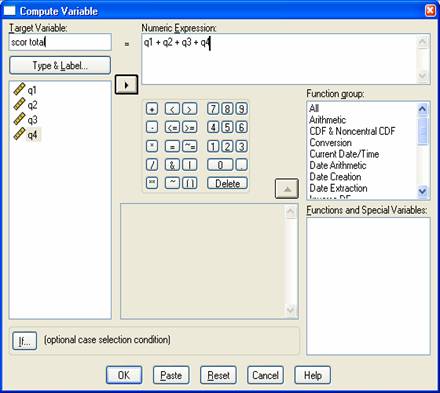Insert the greater-than operator

click(189, 109)
